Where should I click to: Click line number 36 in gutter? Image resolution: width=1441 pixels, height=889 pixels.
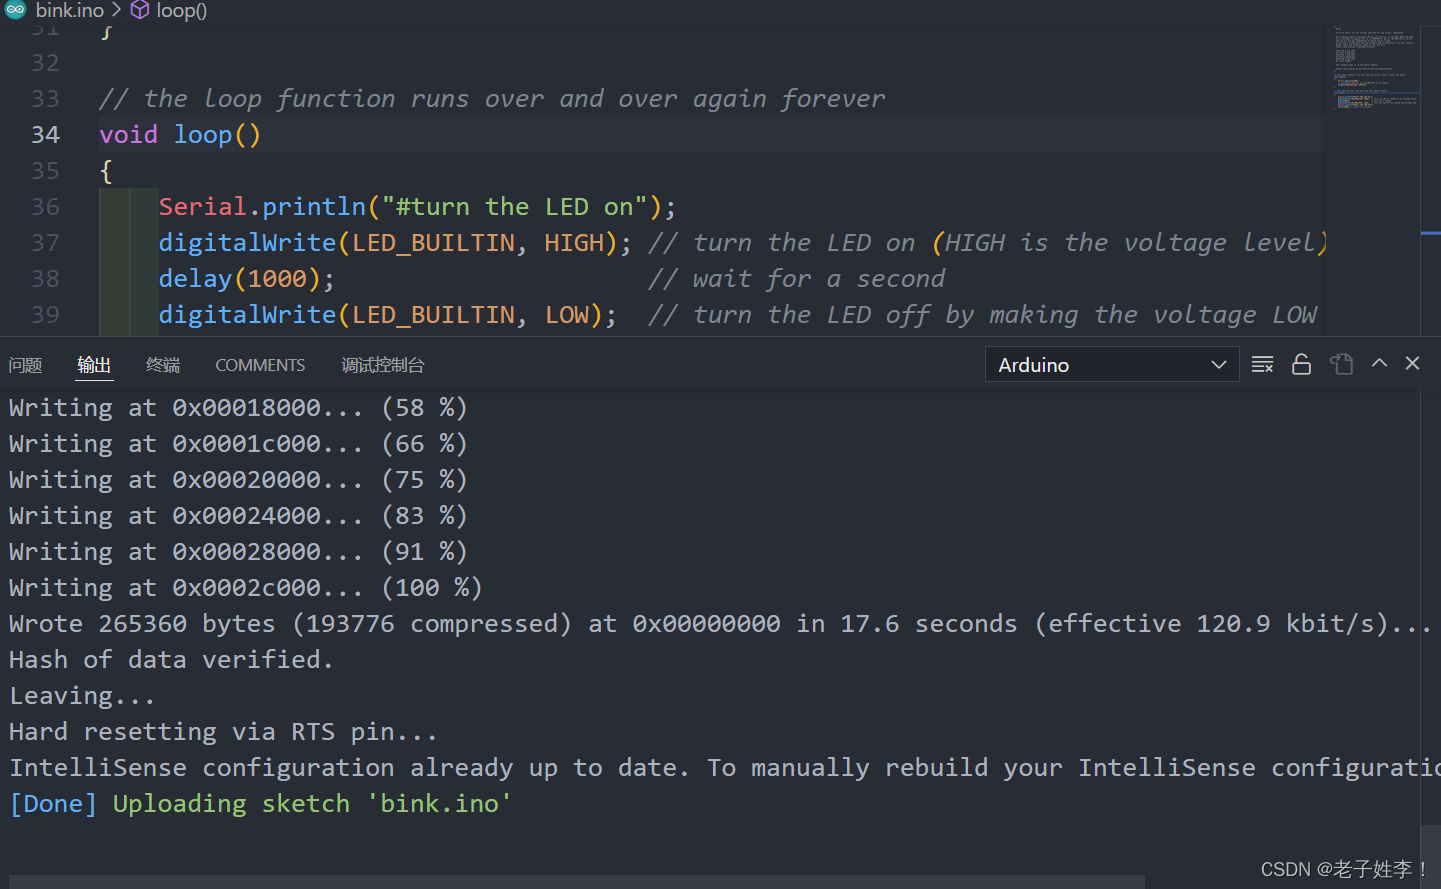(x=45, y=206)
